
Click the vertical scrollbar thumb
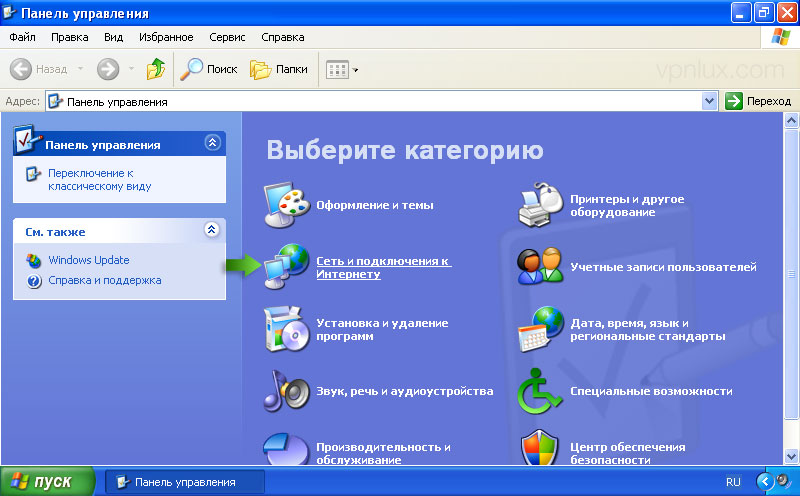[791, 274]
